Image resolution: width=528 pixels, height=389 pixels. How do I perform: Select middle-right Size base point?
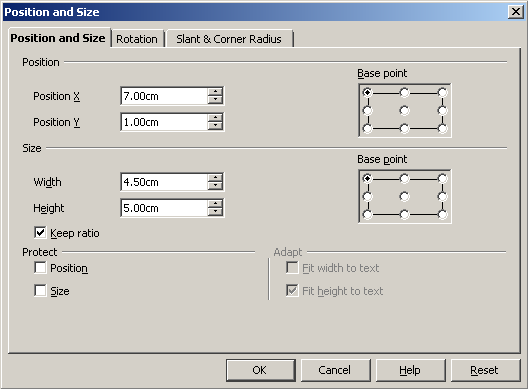coord(442,196)
